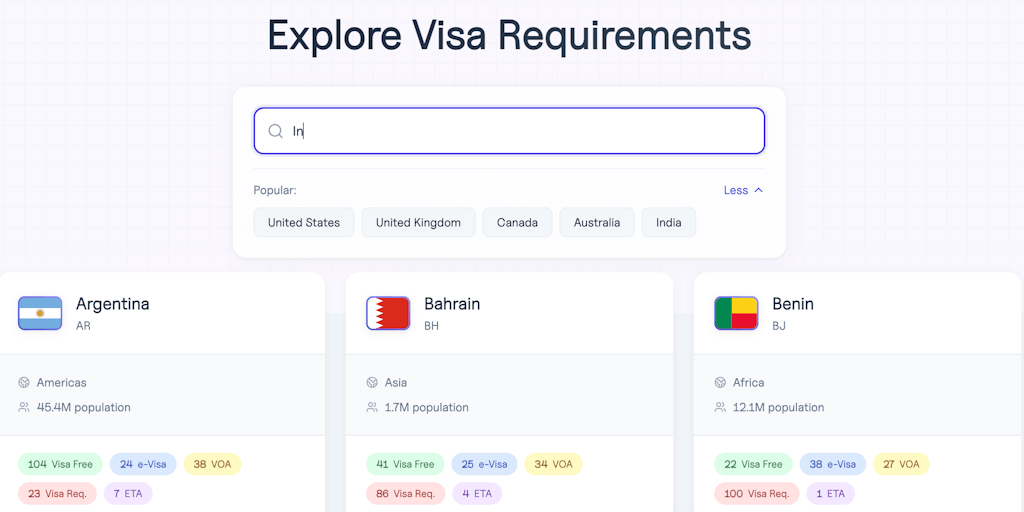Click Bahrain's 86 Visa Req. badge

(406, 494)
